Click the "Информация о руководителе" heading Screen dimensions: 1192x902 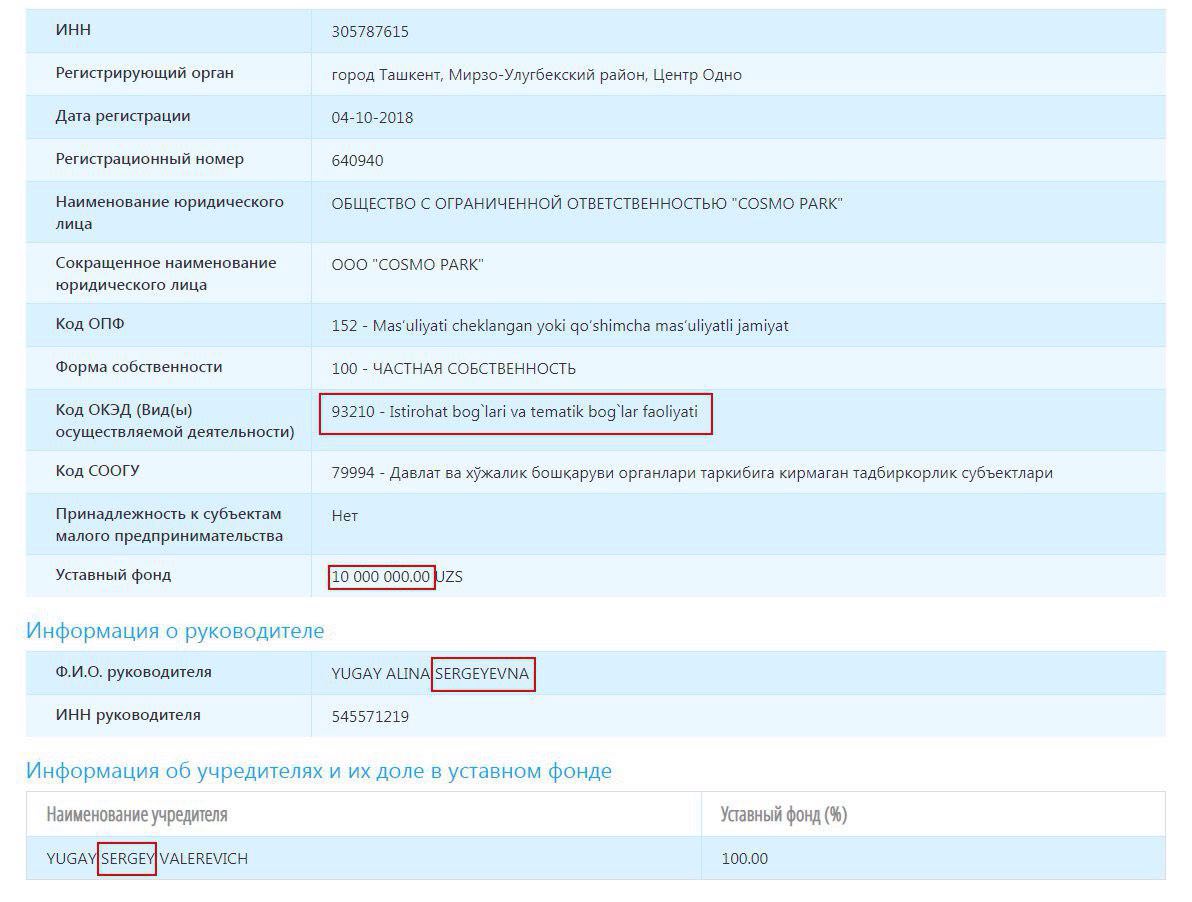point(175,631)
